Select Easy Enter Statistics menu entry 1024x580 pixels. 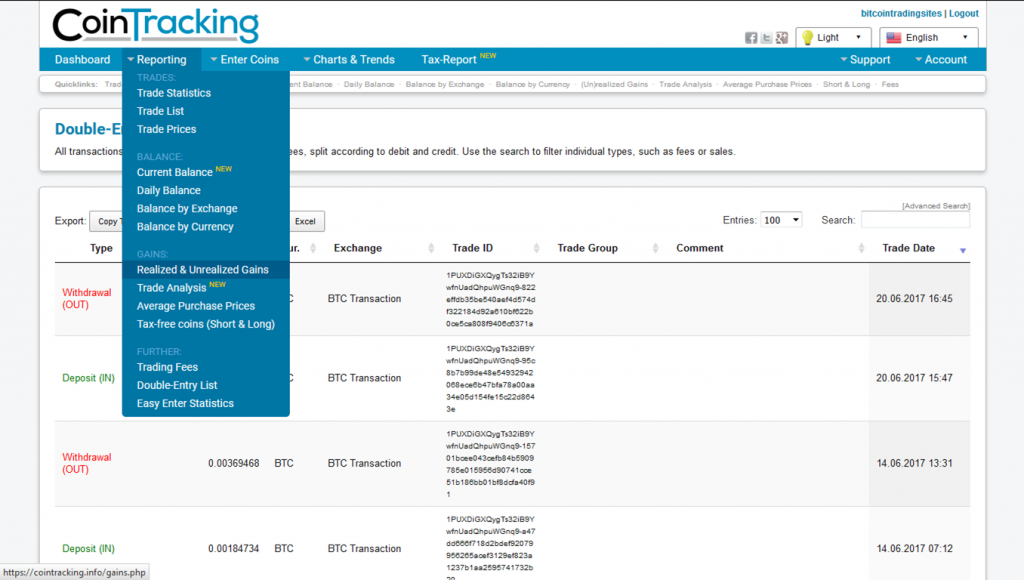pos(185,404)
